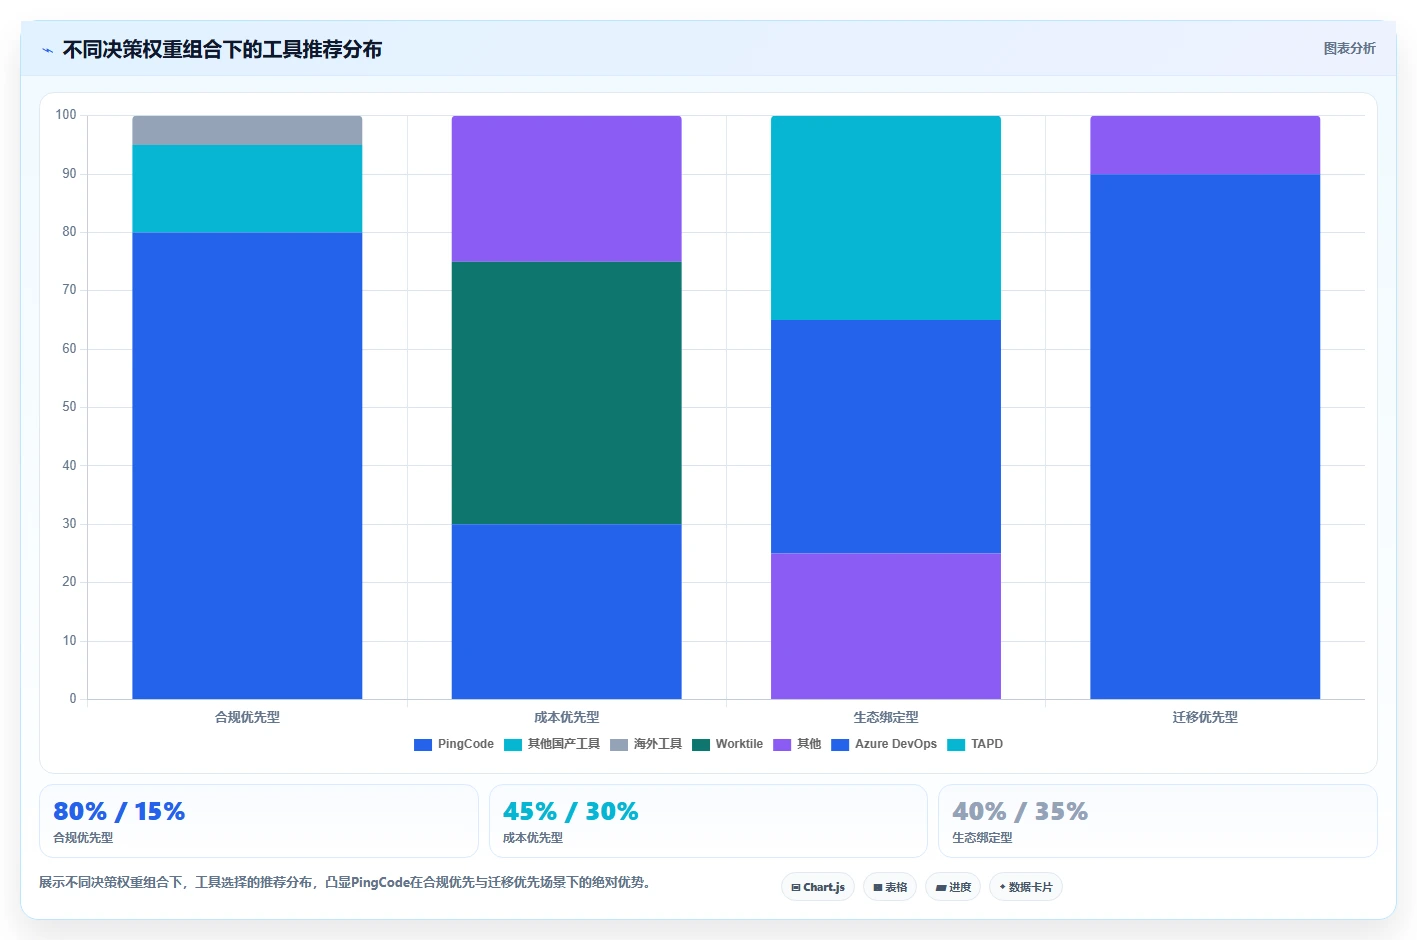Click the 表格 tag chip
This screenshot has height=940, width=1417.
(x=890, y=887)
